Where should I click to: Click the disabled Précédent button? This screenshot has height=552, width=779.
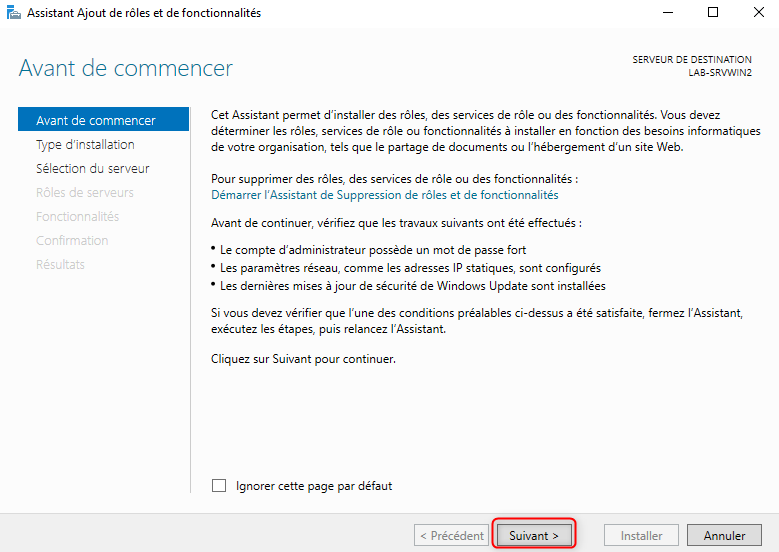(452, 535)
